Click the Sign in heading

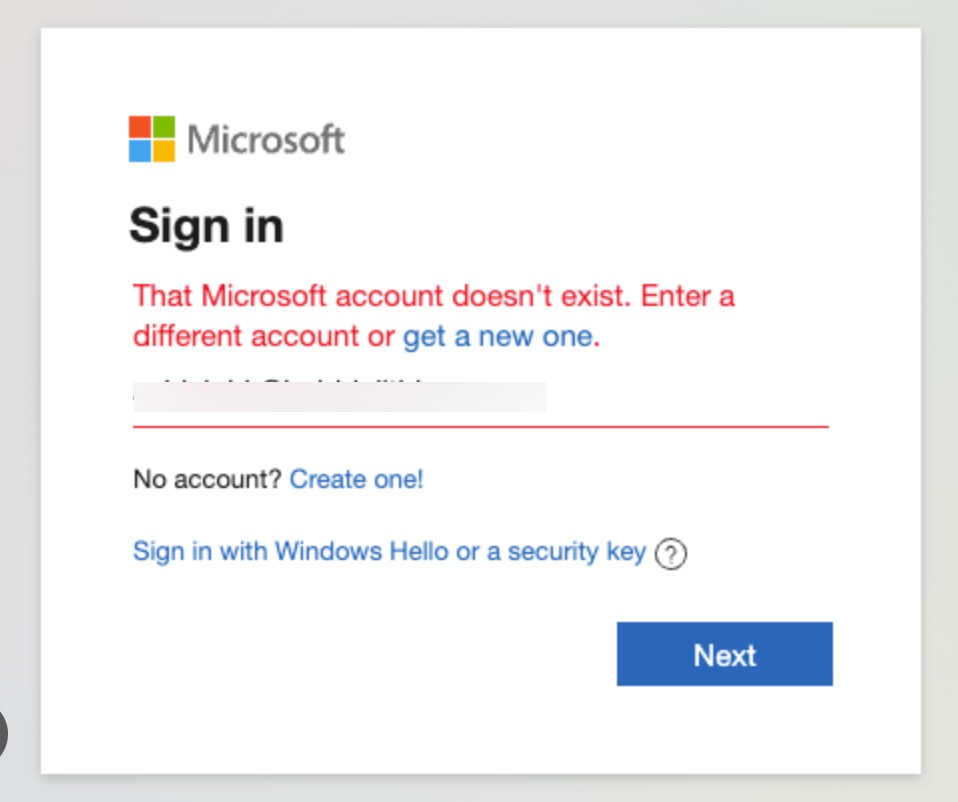coord(206,224)
